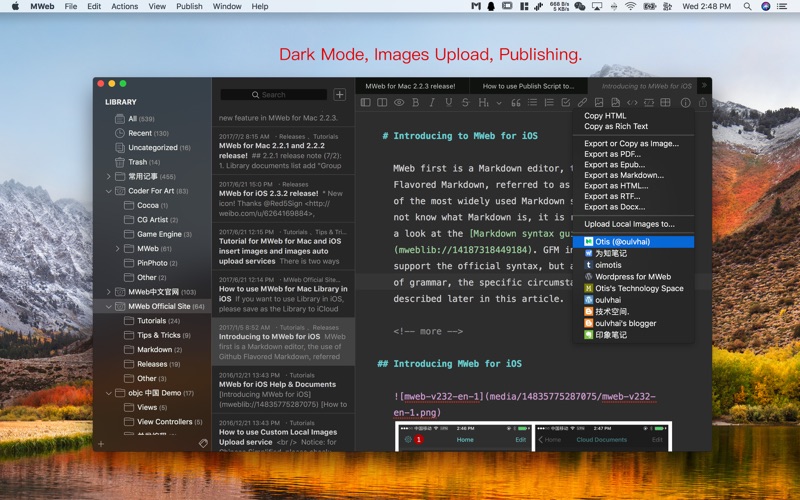Open the document info icon
The width and height of the screenshot is (800, 500).
[685, 102]
